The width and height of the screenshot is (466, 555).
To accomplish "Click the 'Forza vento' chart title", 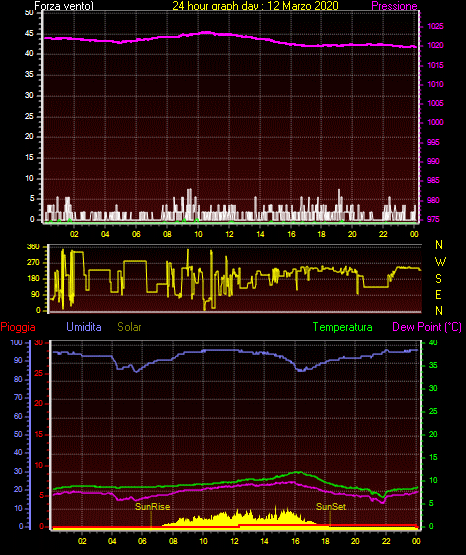I will tap(64, 6).
